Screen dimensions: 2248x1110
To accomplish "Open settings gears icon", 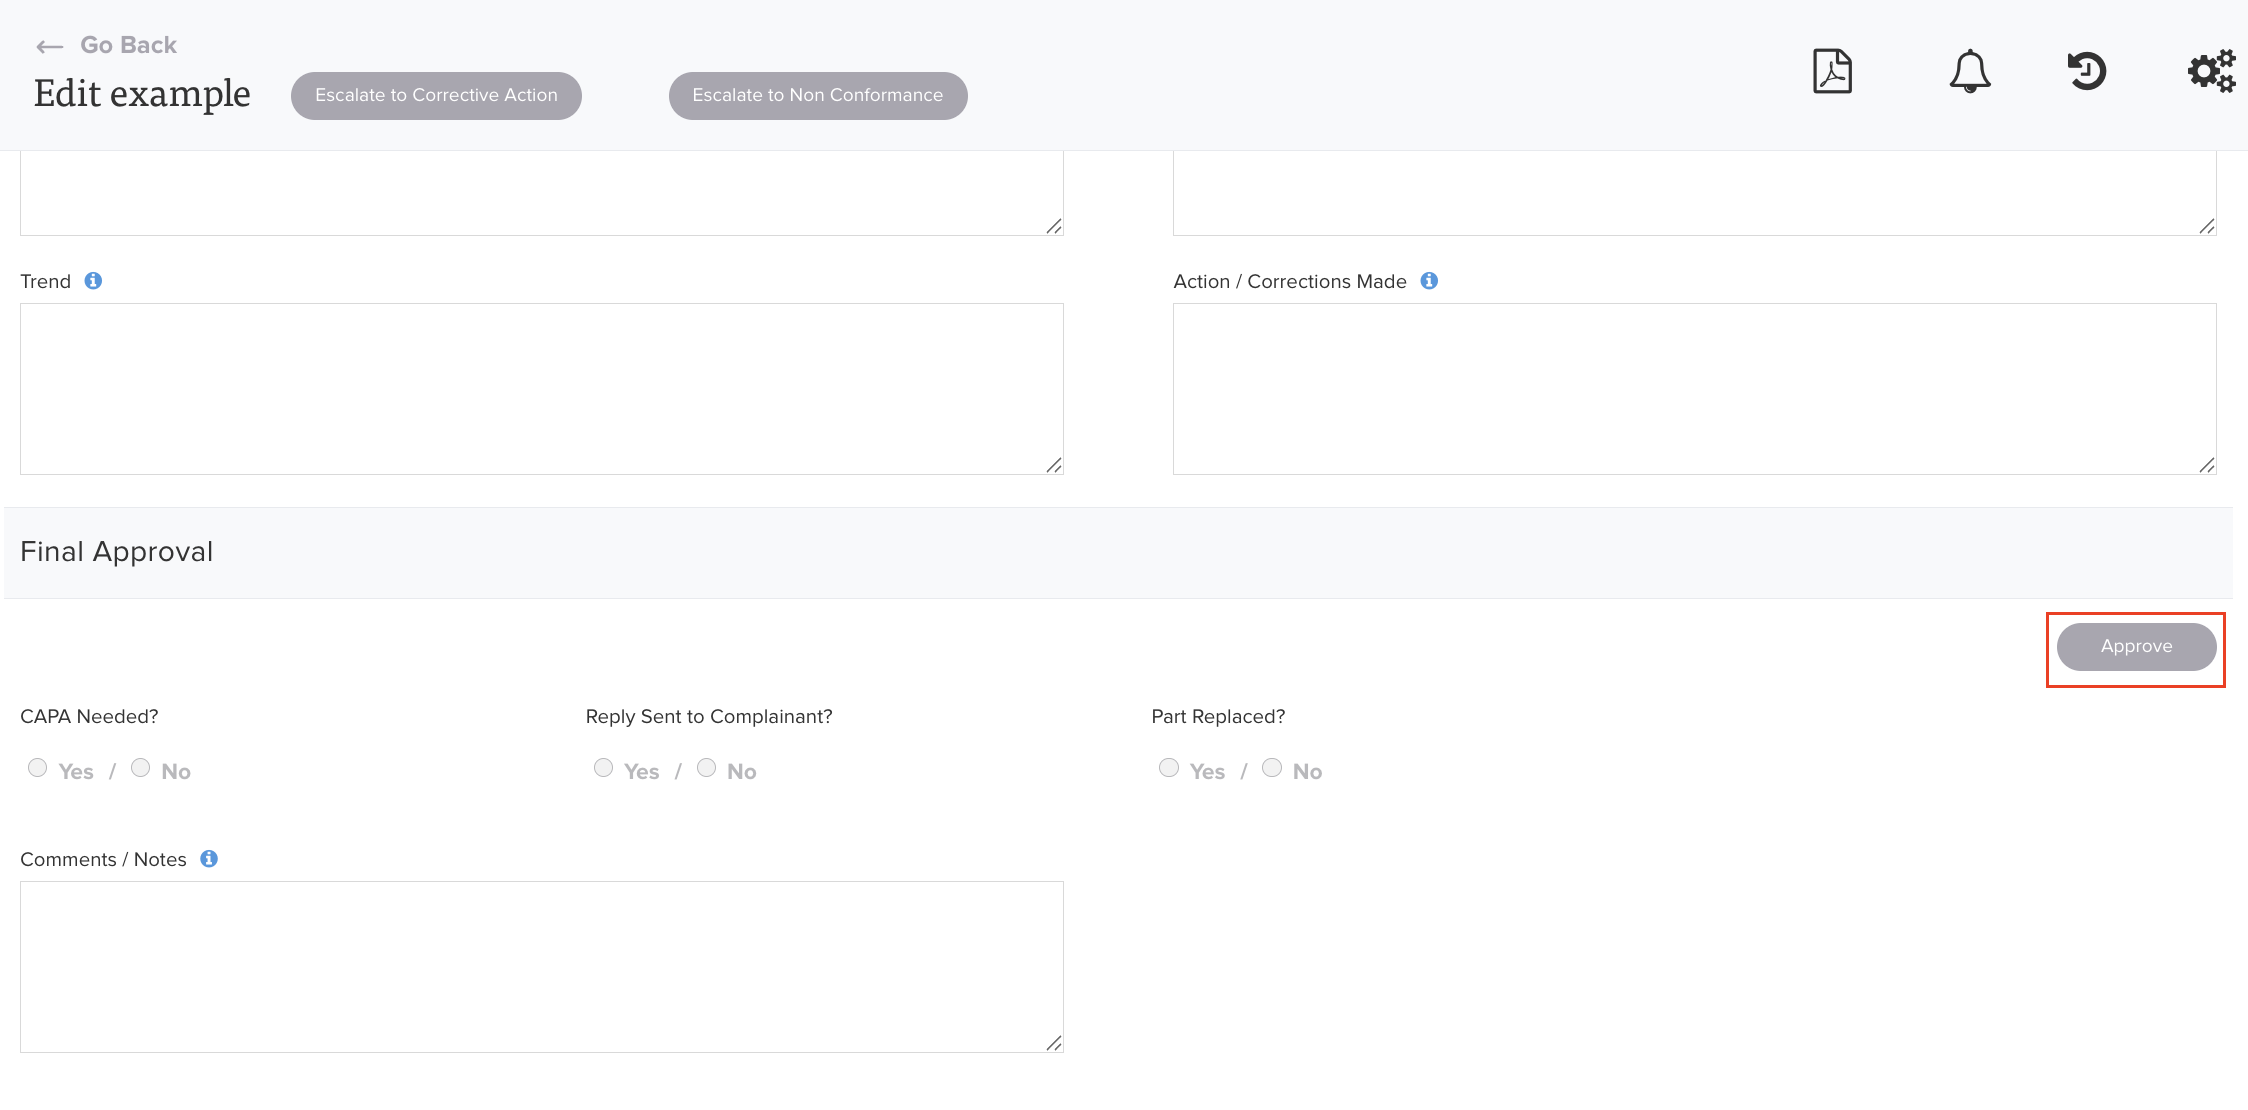I will coord(2211,72).
